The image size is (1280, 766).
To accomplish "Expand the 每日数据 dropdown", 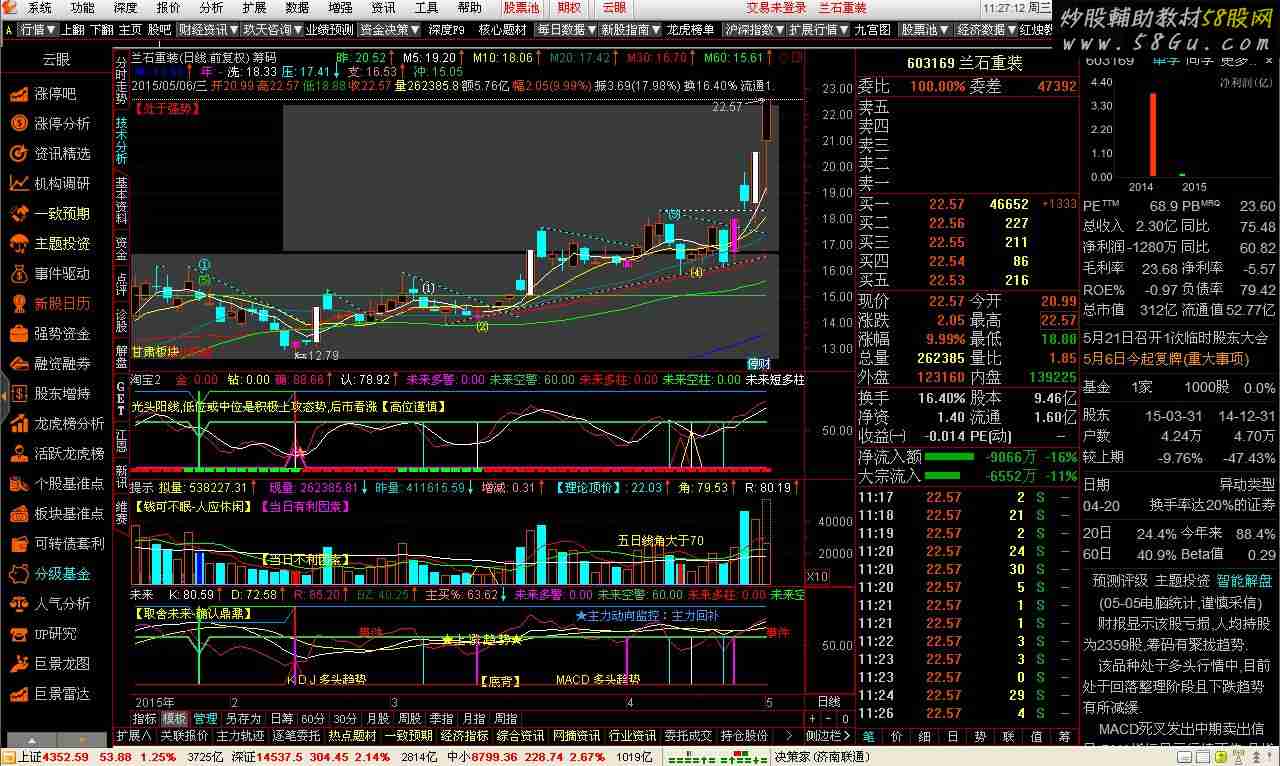I will click(566, 30).
